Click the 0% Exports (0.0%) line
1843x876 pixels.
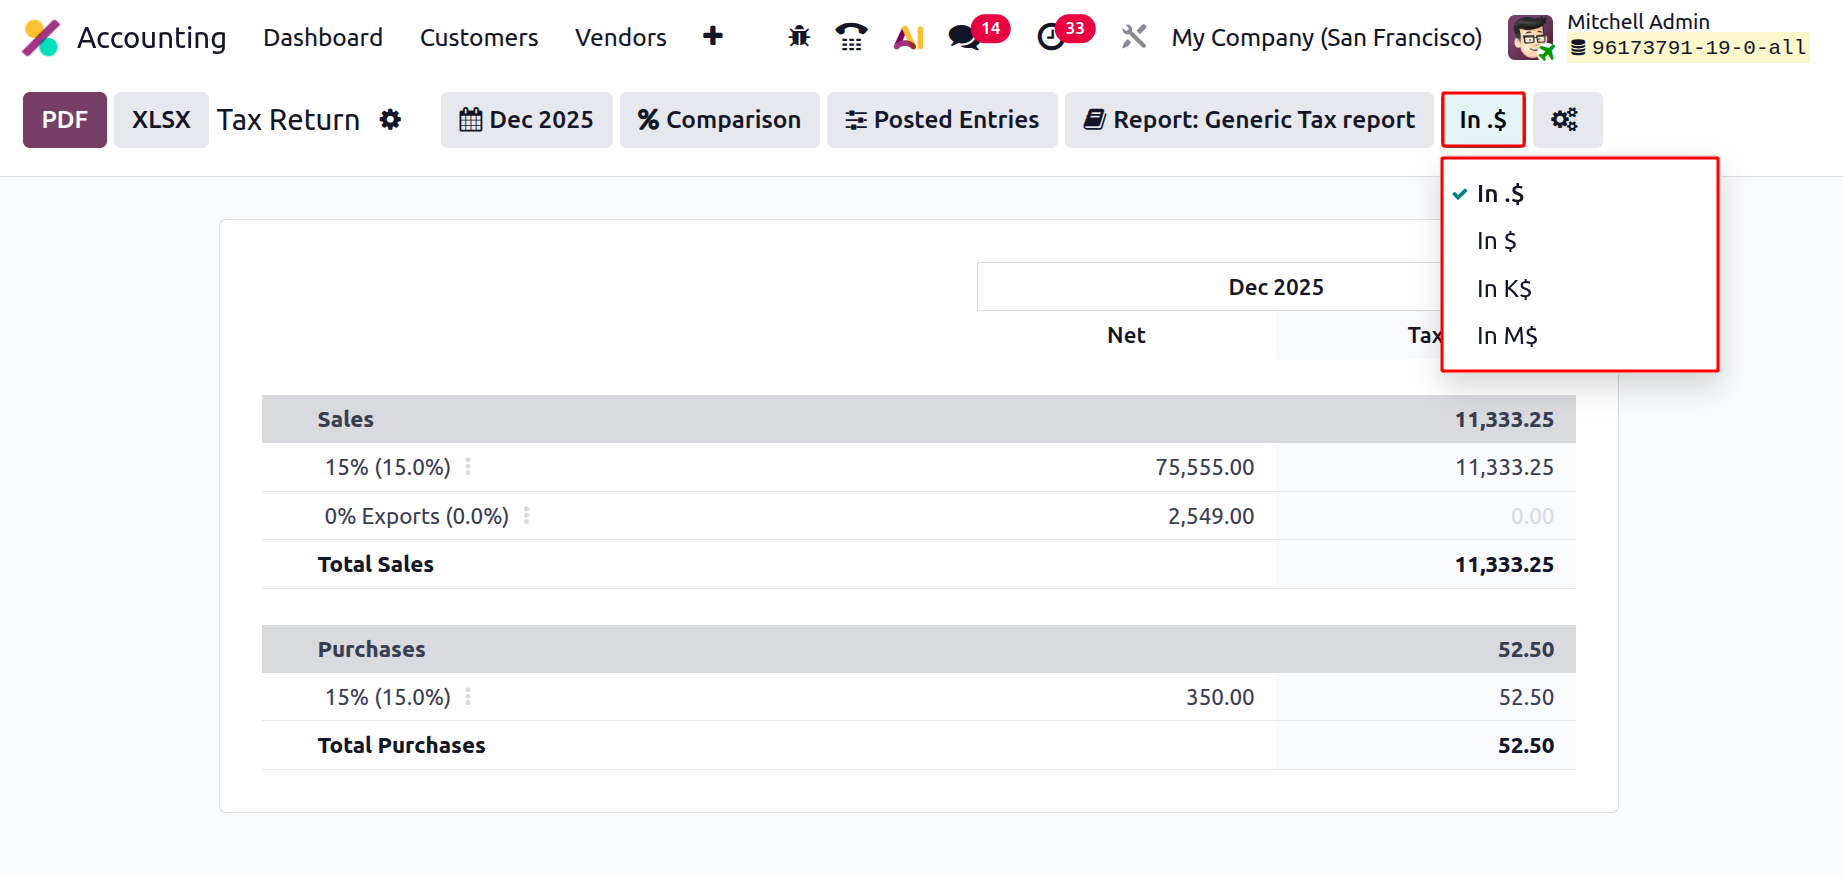click(x=416, y=516)
